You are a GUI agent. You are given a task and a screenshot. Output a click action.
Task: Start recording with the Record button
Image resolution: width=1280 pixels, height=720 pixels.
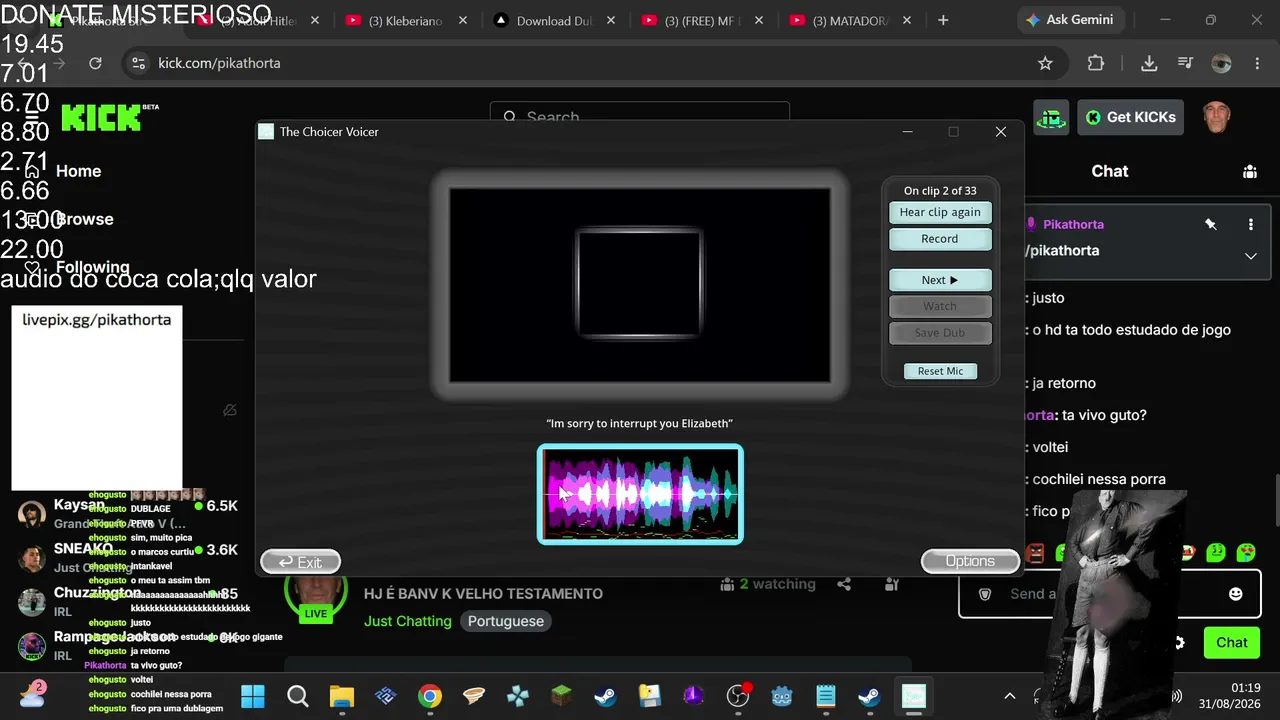point(940,239)
